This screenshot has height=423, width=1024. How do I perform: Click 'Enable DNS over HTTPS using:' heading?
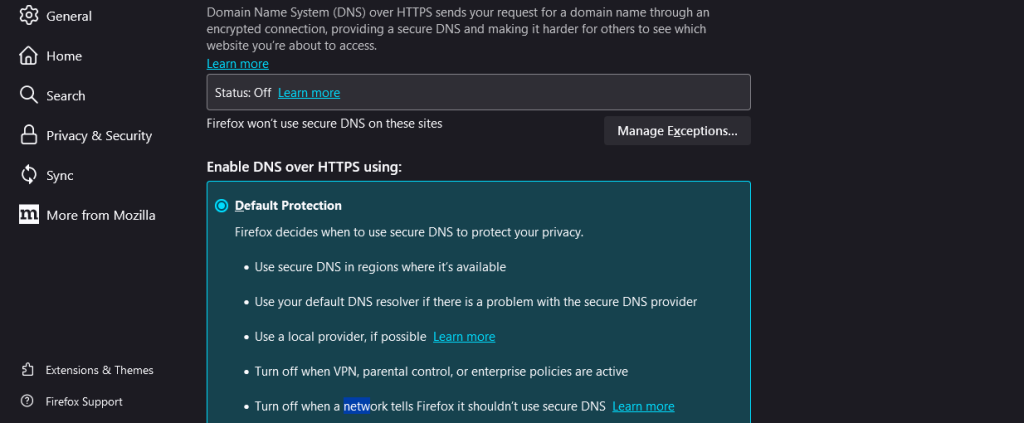click(x=304, y=167)
